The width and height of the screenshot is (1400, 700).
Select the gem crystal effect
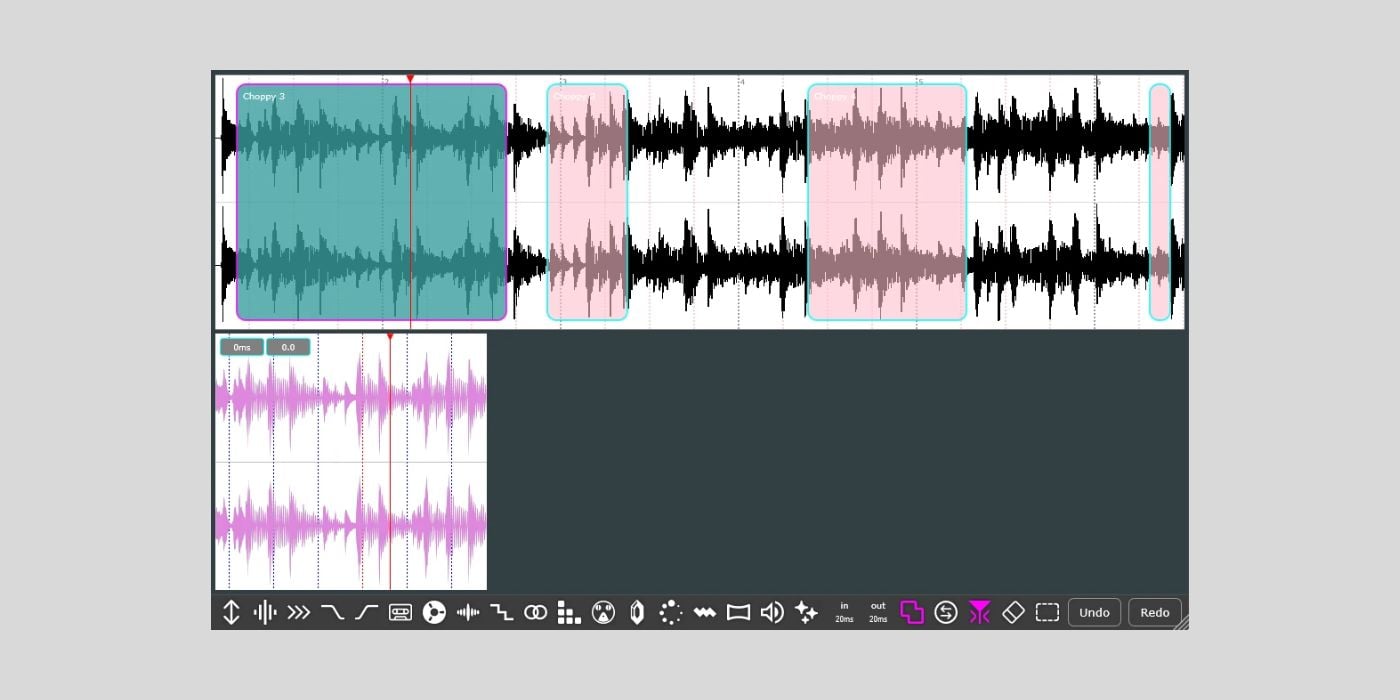click(x=637, y=612)
